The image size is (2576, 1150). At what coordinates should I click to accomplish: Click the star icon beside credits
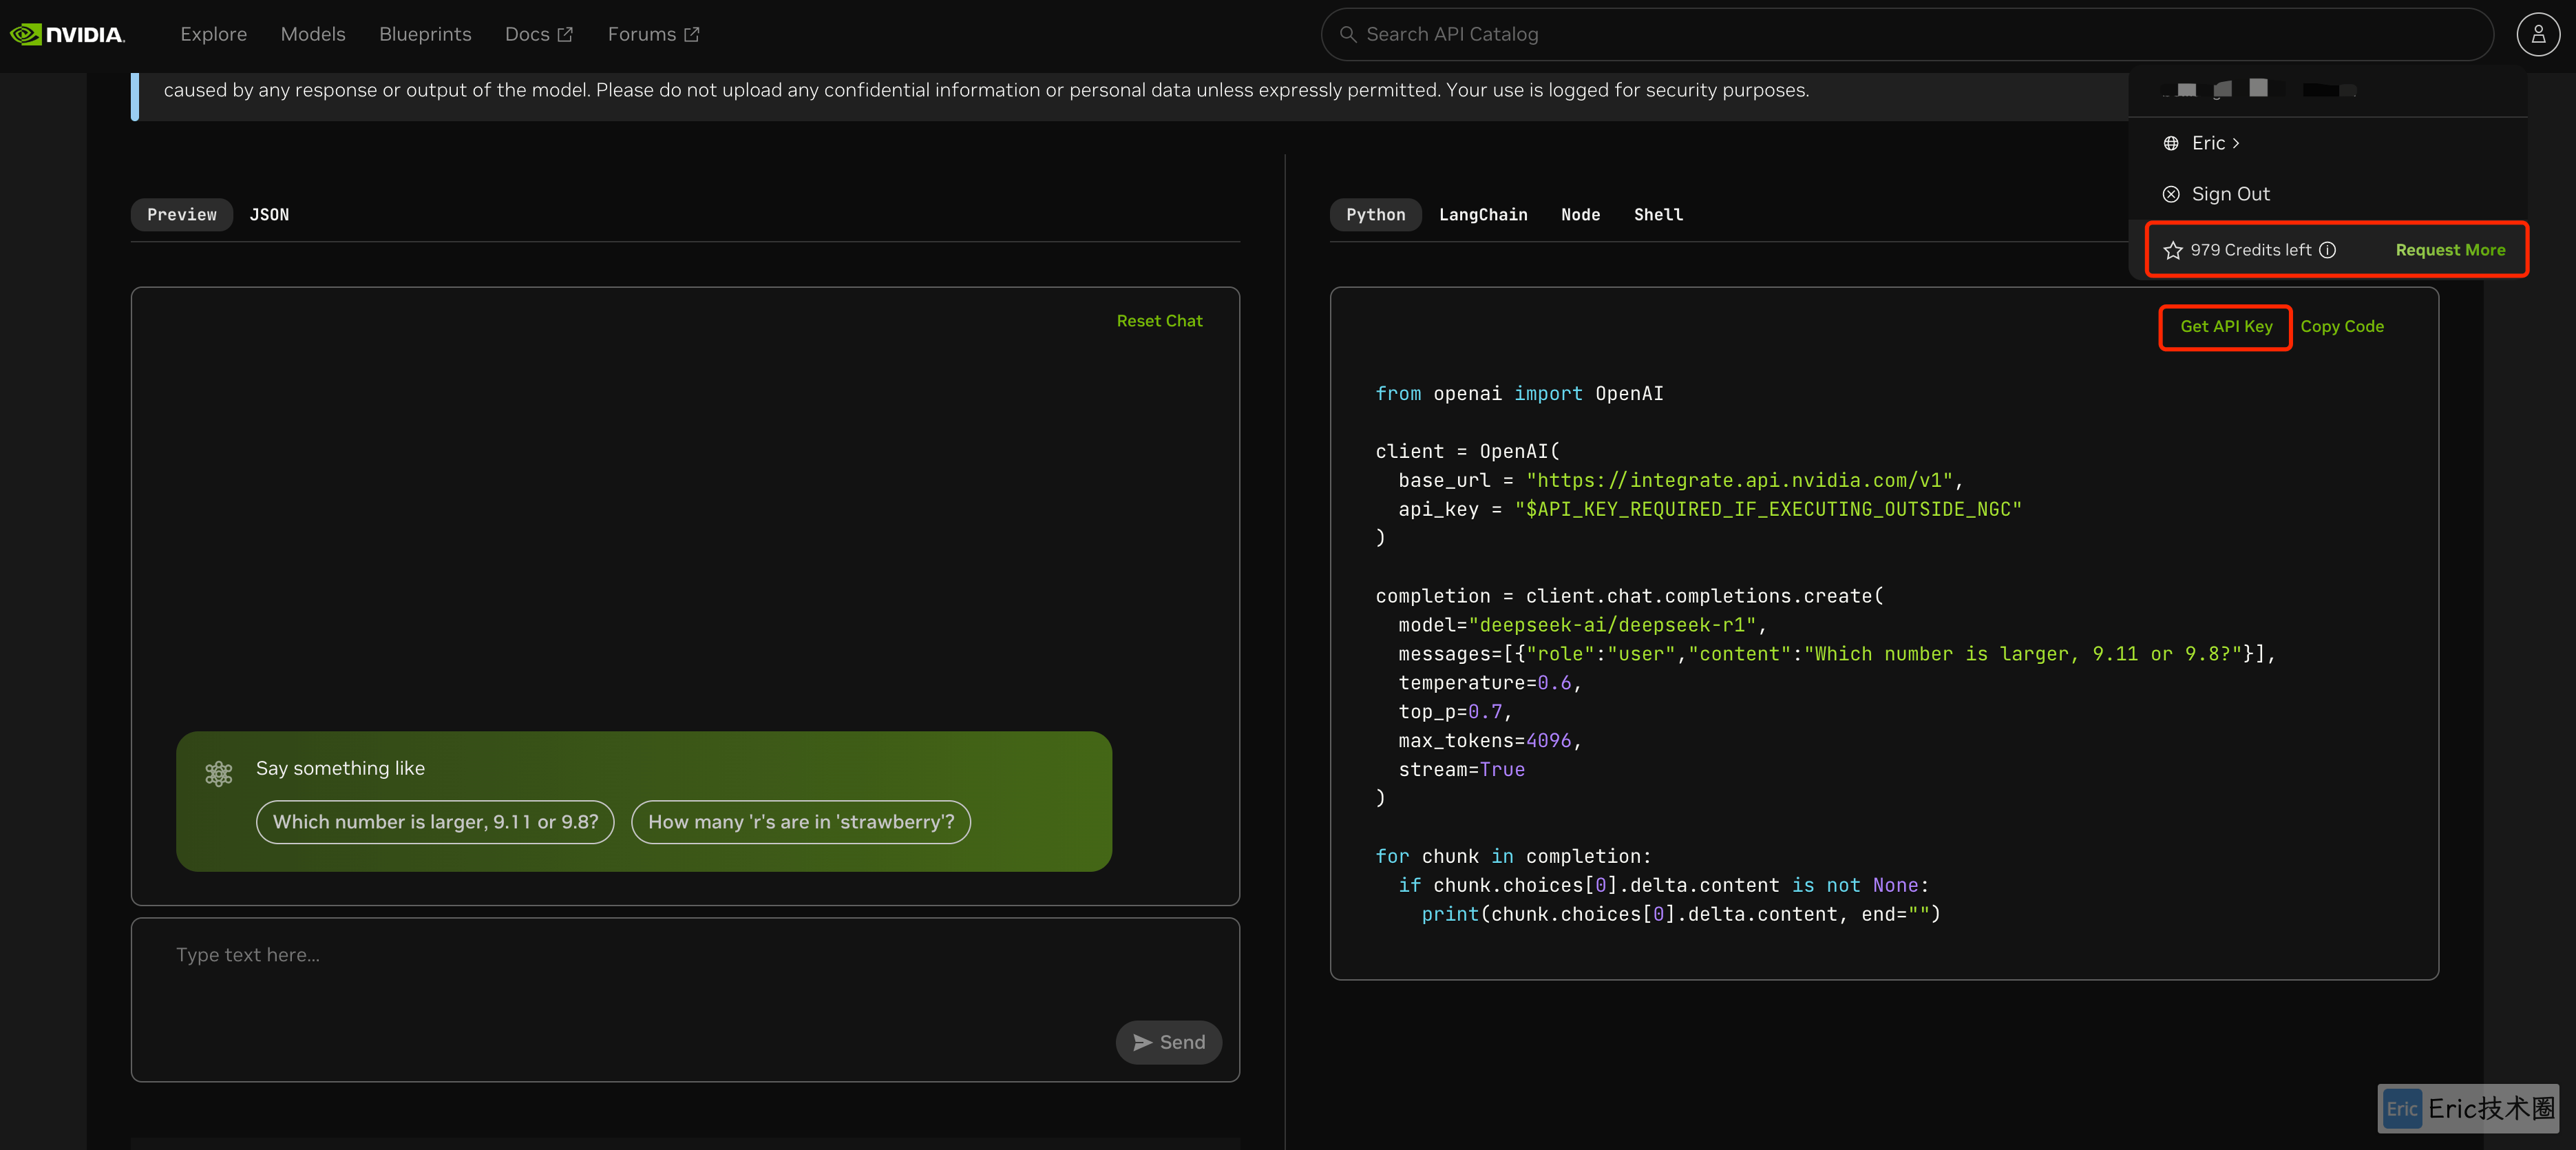click(2172, 250)
